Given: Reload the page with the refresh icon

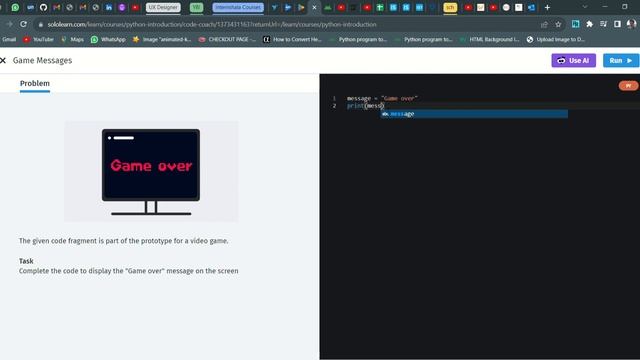Looking at the screenshot, I should click(24, 24).
